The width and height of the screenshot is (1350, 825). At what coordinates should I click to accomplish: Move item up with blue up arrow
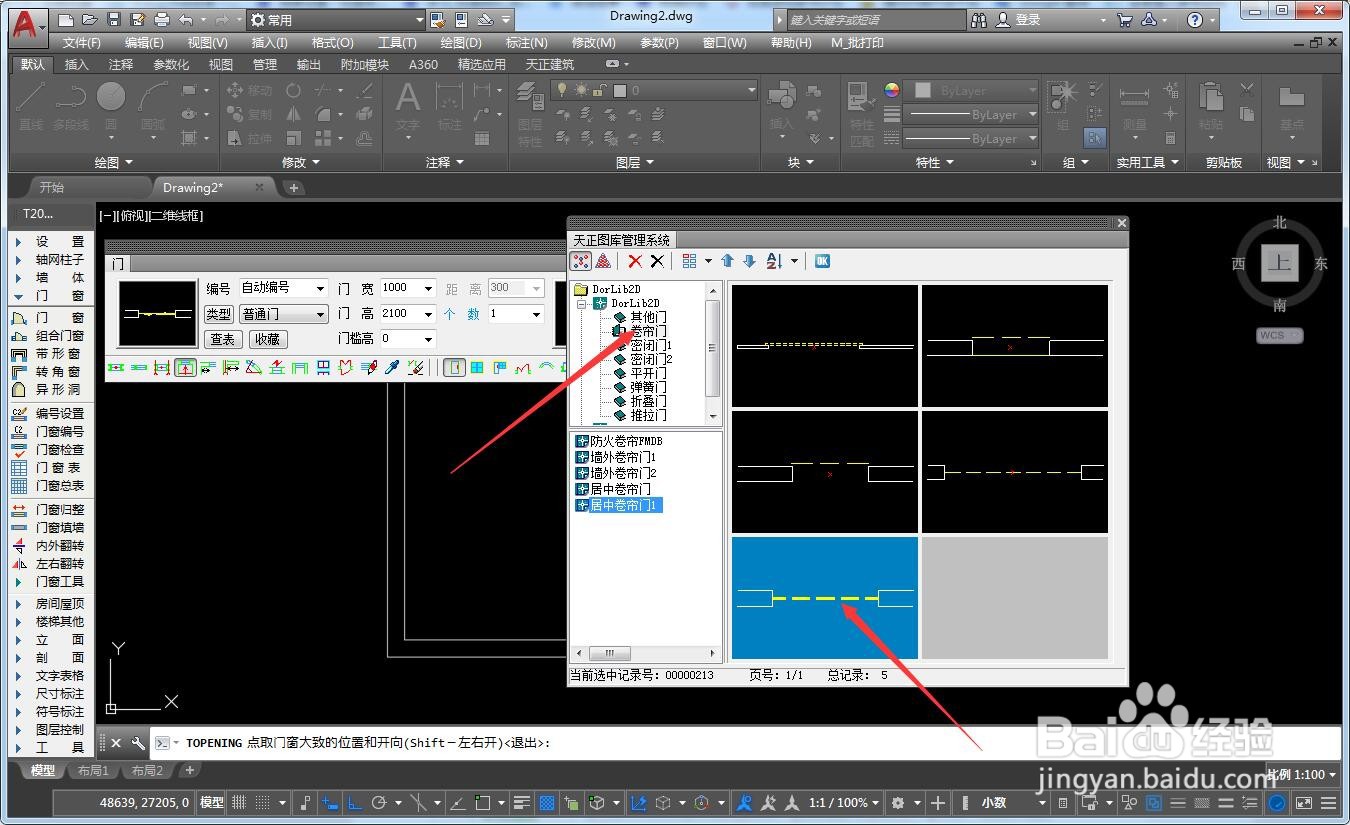(727, 261)
